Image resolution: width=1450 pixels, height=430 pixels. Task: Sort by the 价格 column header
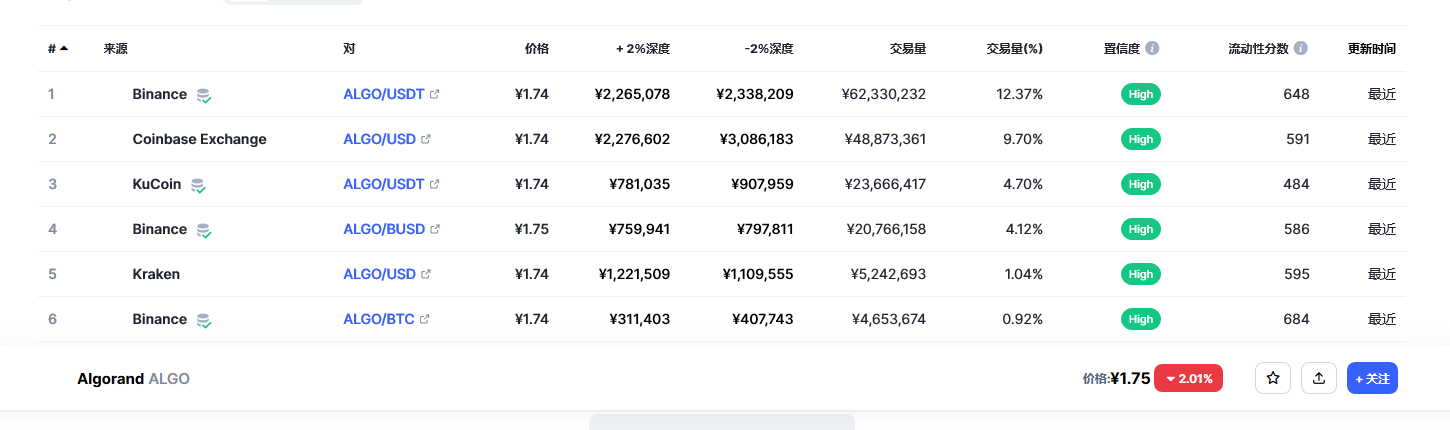pos(536,48)
